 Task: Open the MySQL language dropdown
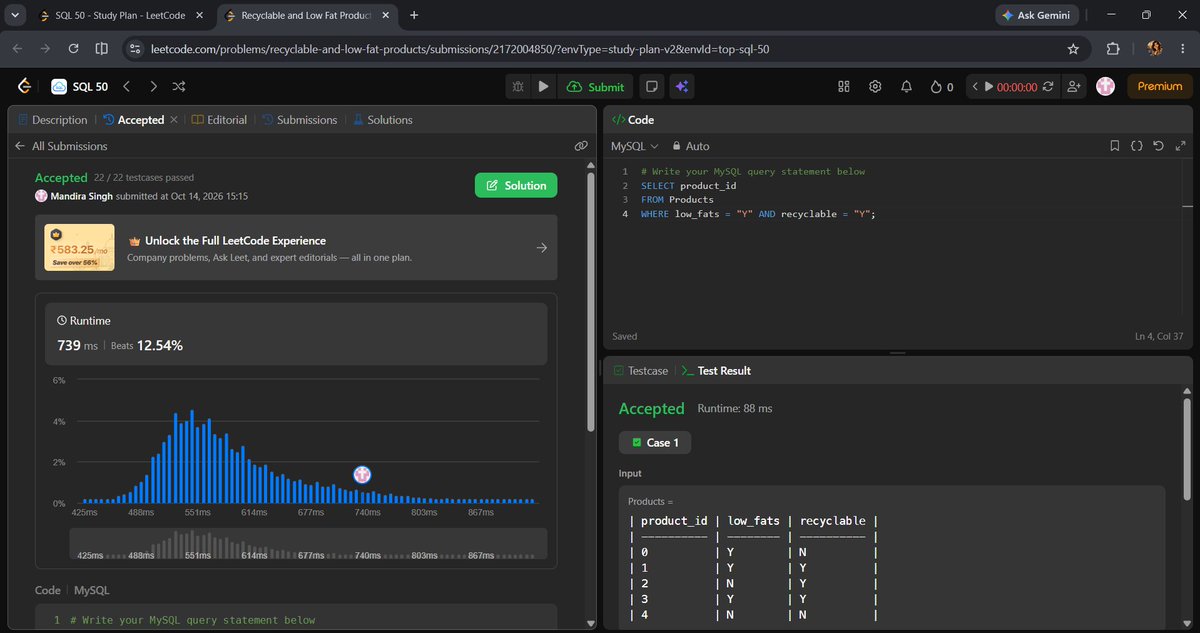pyautogui.click(x=635, y=146)
